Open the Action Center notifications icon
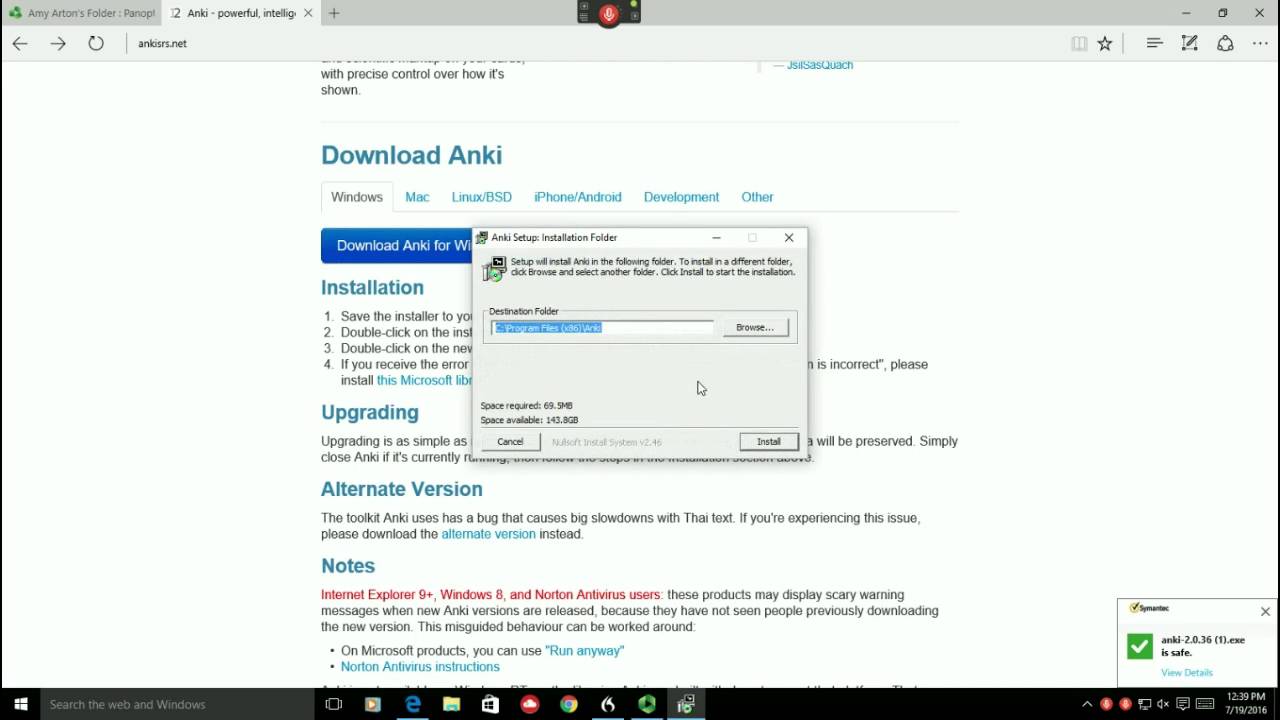The image size is (1280, 720). pos(1182,704)
